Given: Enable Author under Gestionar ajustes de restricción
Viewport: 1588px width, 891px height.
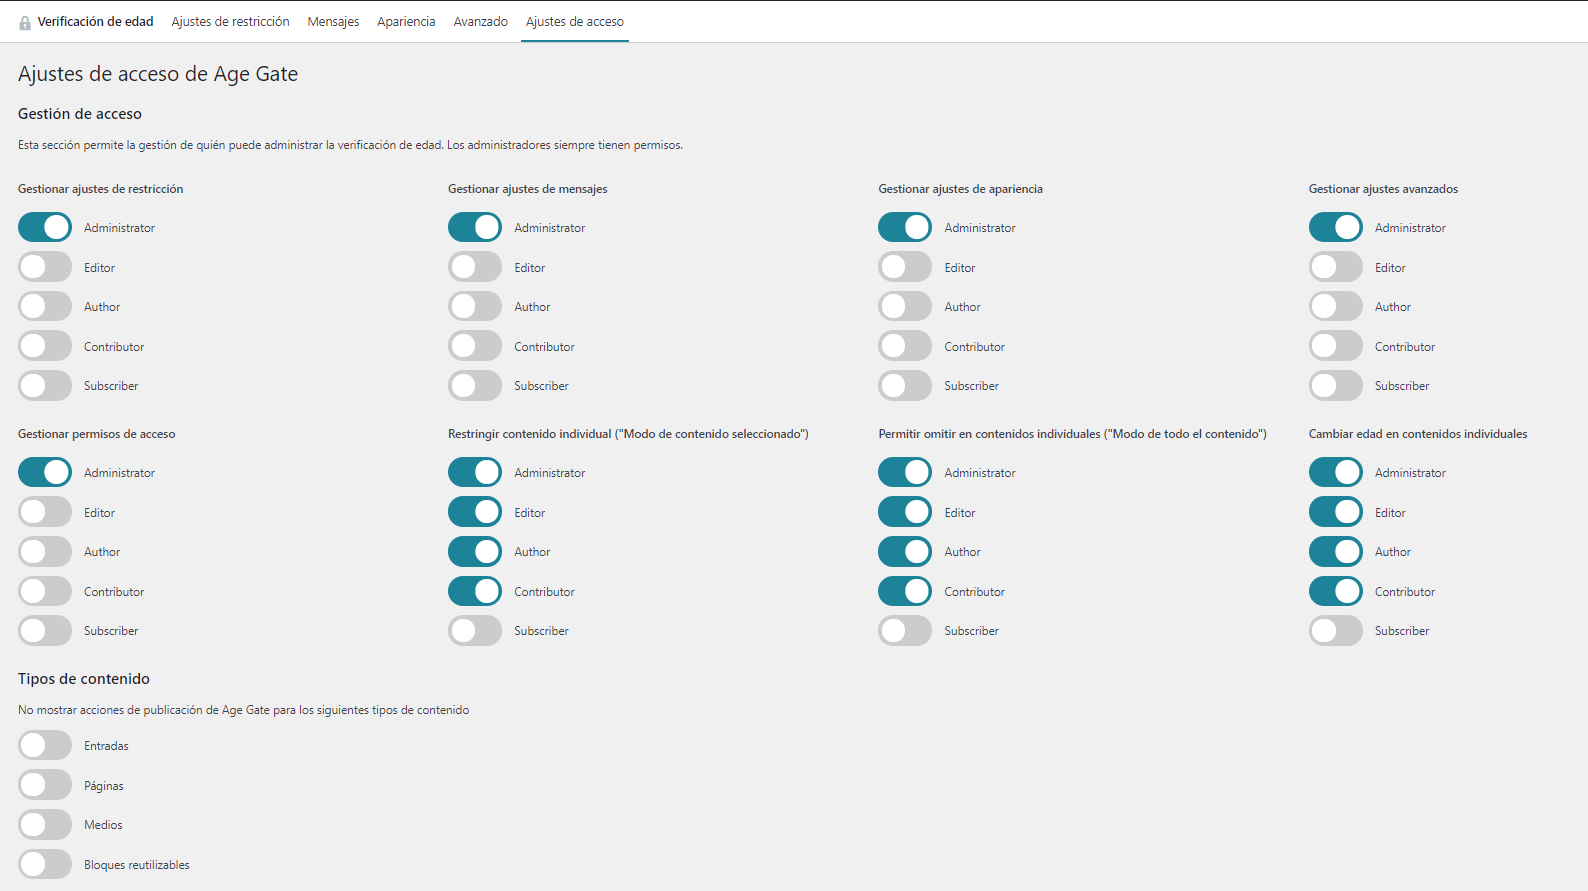Looking at the screenshot, I should click(x=45, y=306).
